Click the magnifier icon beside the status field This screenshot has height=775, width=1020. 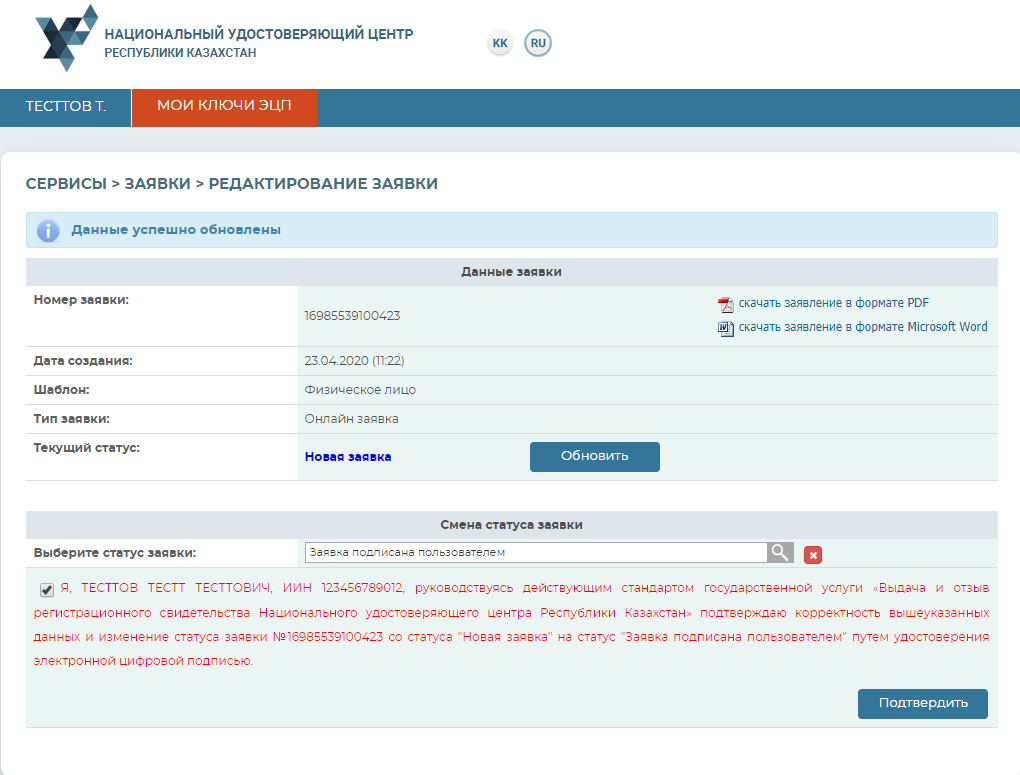click(780, 553)
